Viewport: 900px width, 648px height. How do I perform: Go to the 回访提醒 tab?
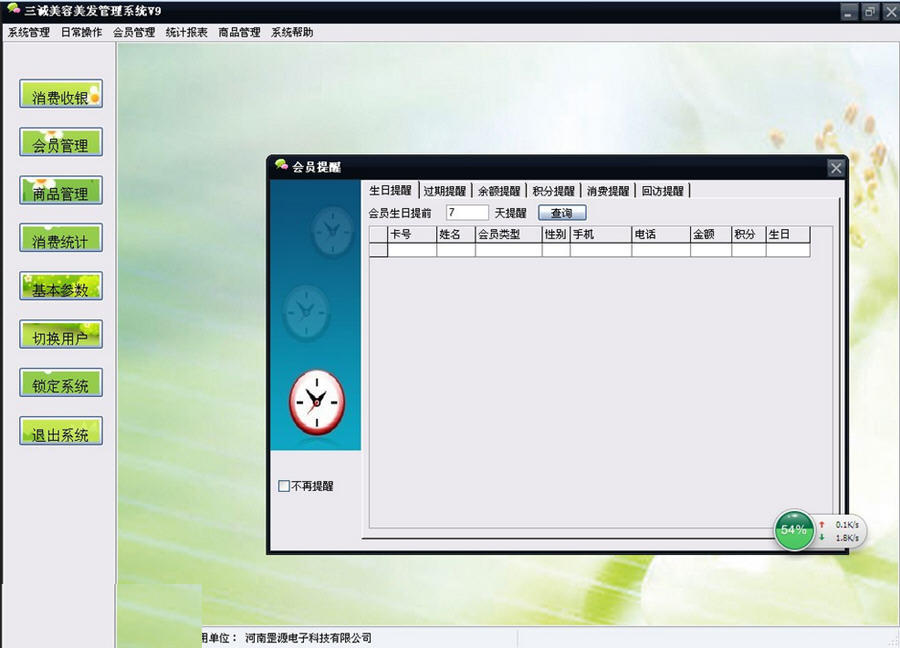[x=662, y=191]
